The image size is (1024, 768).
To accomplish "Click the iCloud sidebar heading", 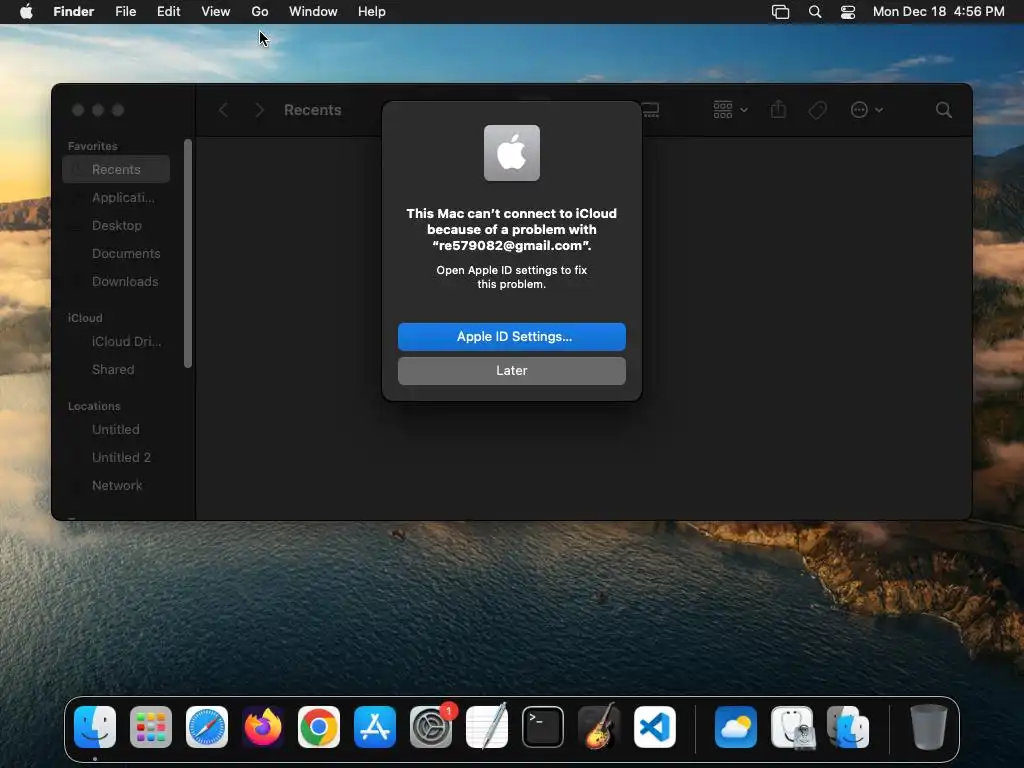I will coord(85,318).
